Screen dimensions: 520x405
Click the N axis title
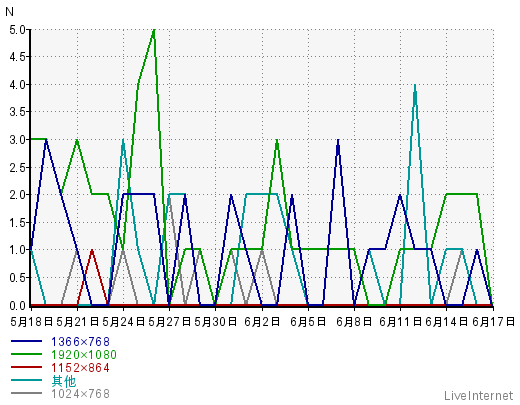click(x=9, y=12)
